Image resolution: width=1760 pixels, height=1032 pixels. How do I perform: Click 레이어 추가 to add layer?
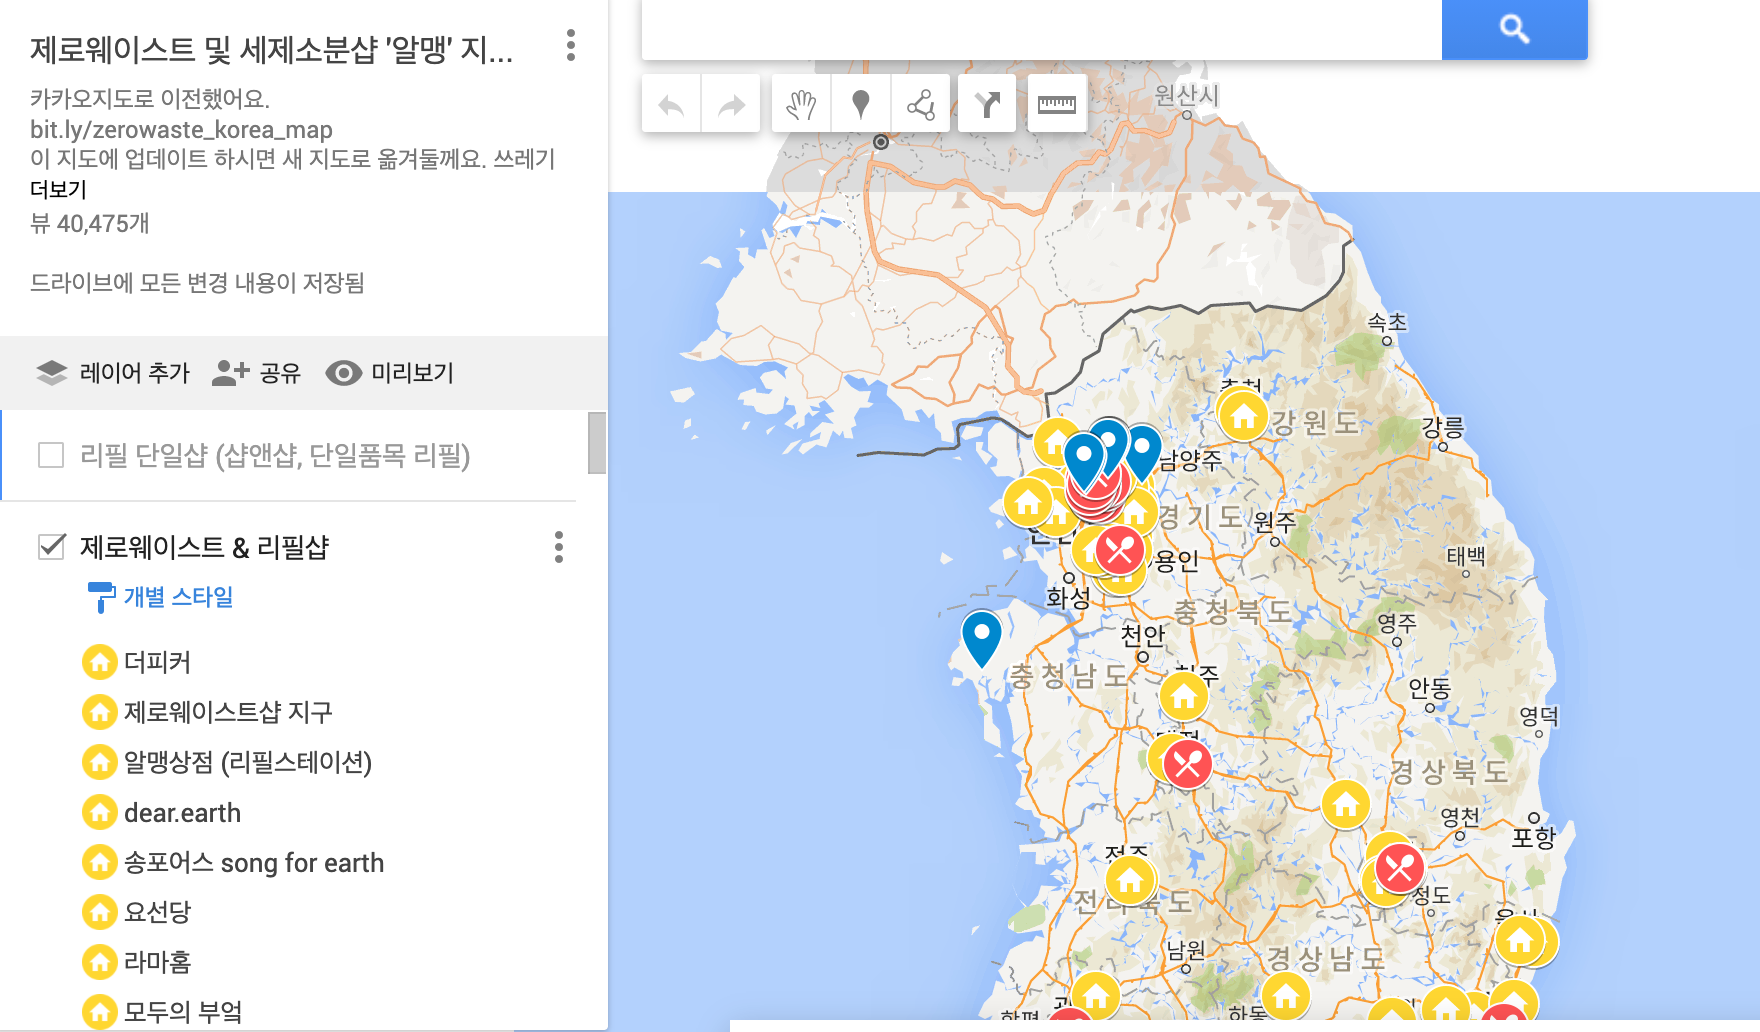click(113, 373)
